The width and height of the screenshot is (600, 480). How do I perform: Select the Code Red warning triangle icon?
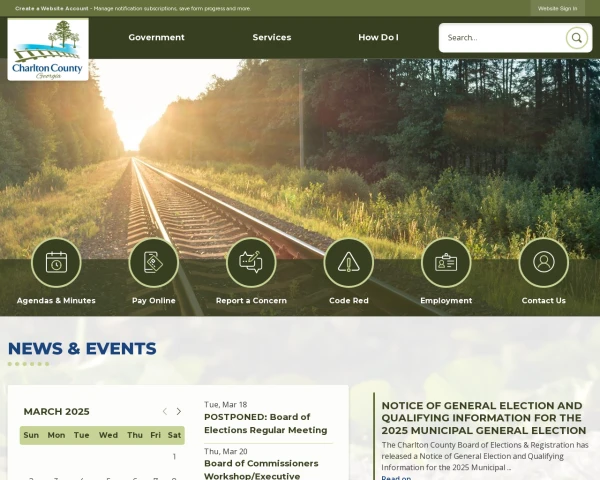pos(349,263)
